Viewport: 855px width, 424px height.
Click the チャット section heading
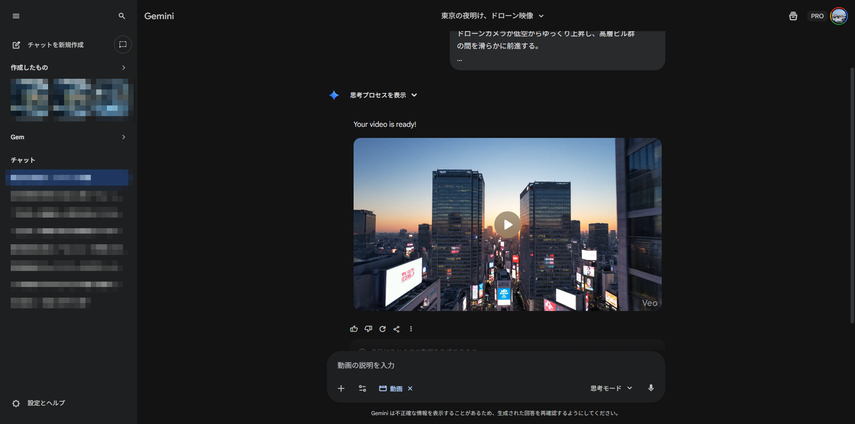(23, 160)
